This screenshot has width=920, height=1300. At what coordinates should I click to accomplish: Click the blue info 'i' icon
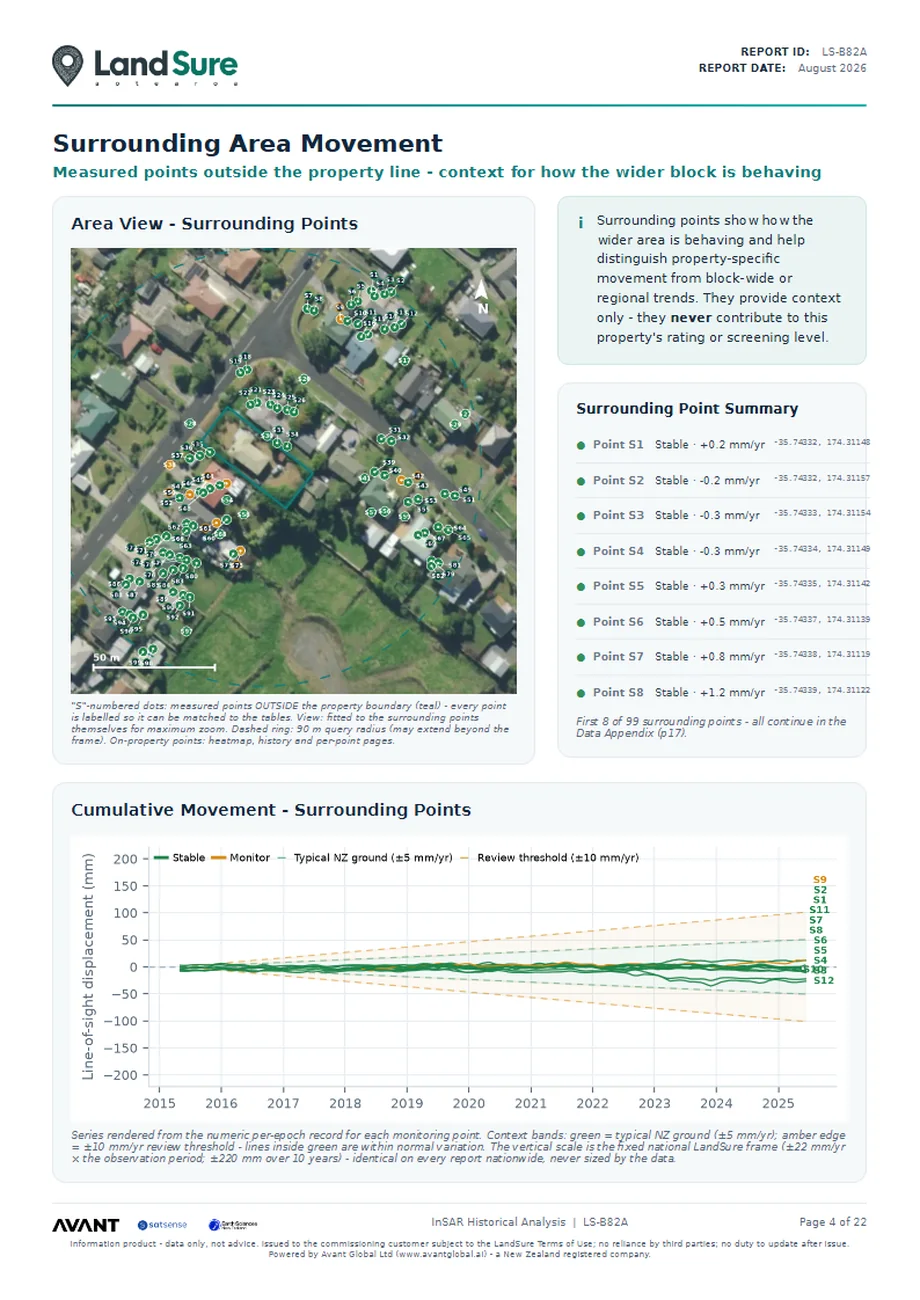[x=580, y=222]
